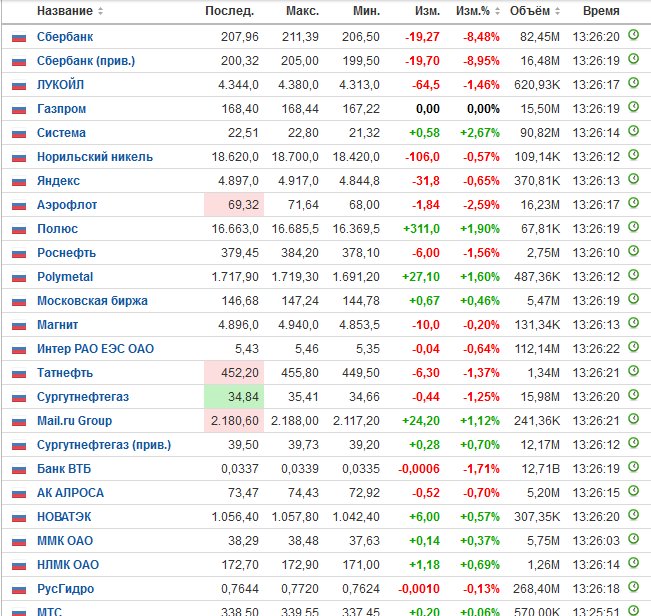Click the Послед. column header

(230, 11)
